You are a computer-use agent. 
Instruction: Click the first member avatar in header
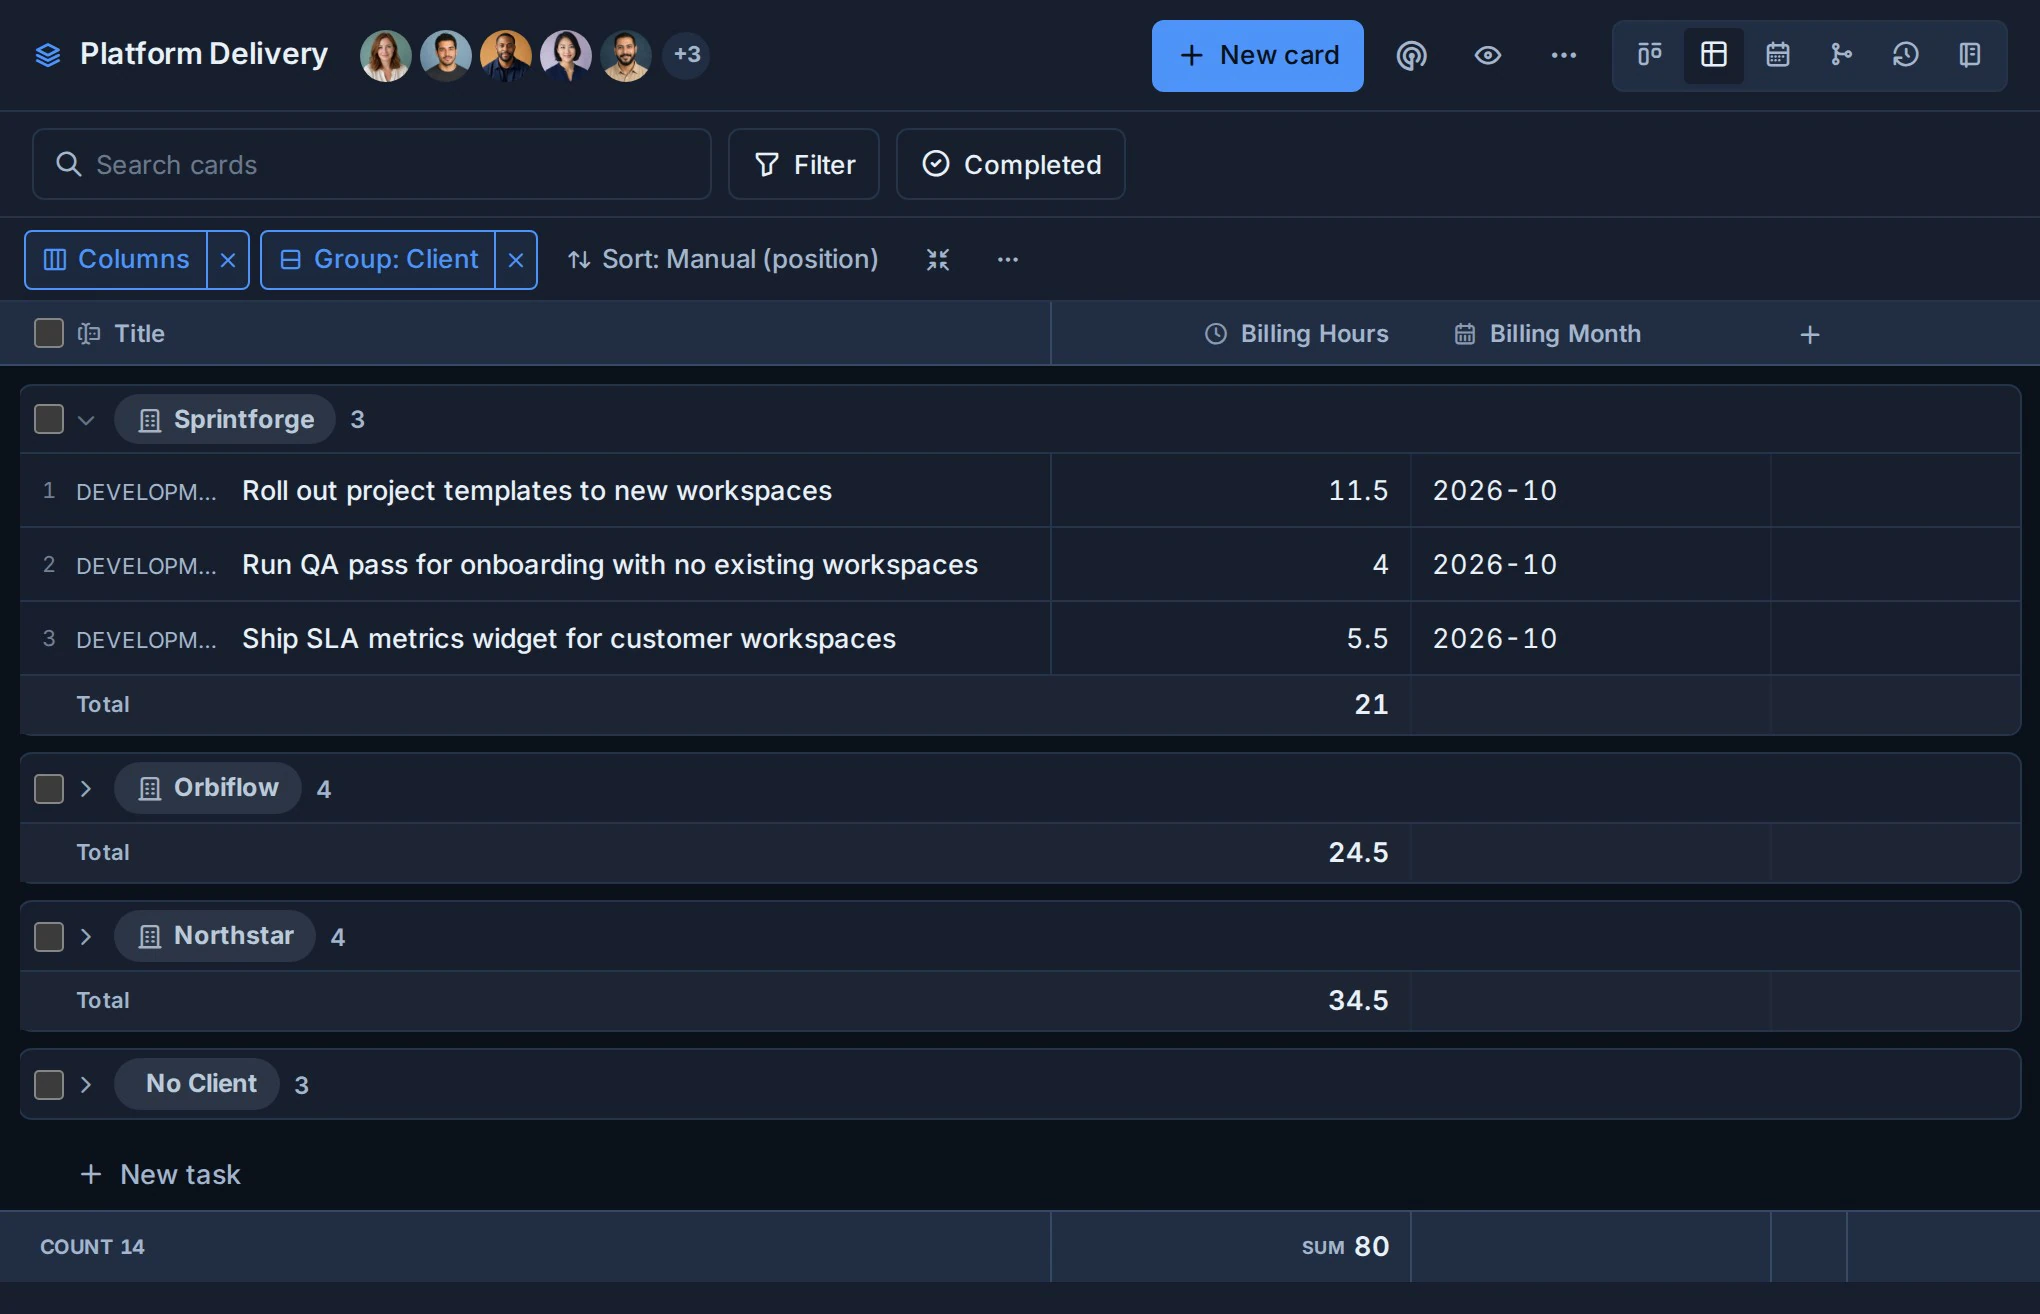[x=385, y=55]
